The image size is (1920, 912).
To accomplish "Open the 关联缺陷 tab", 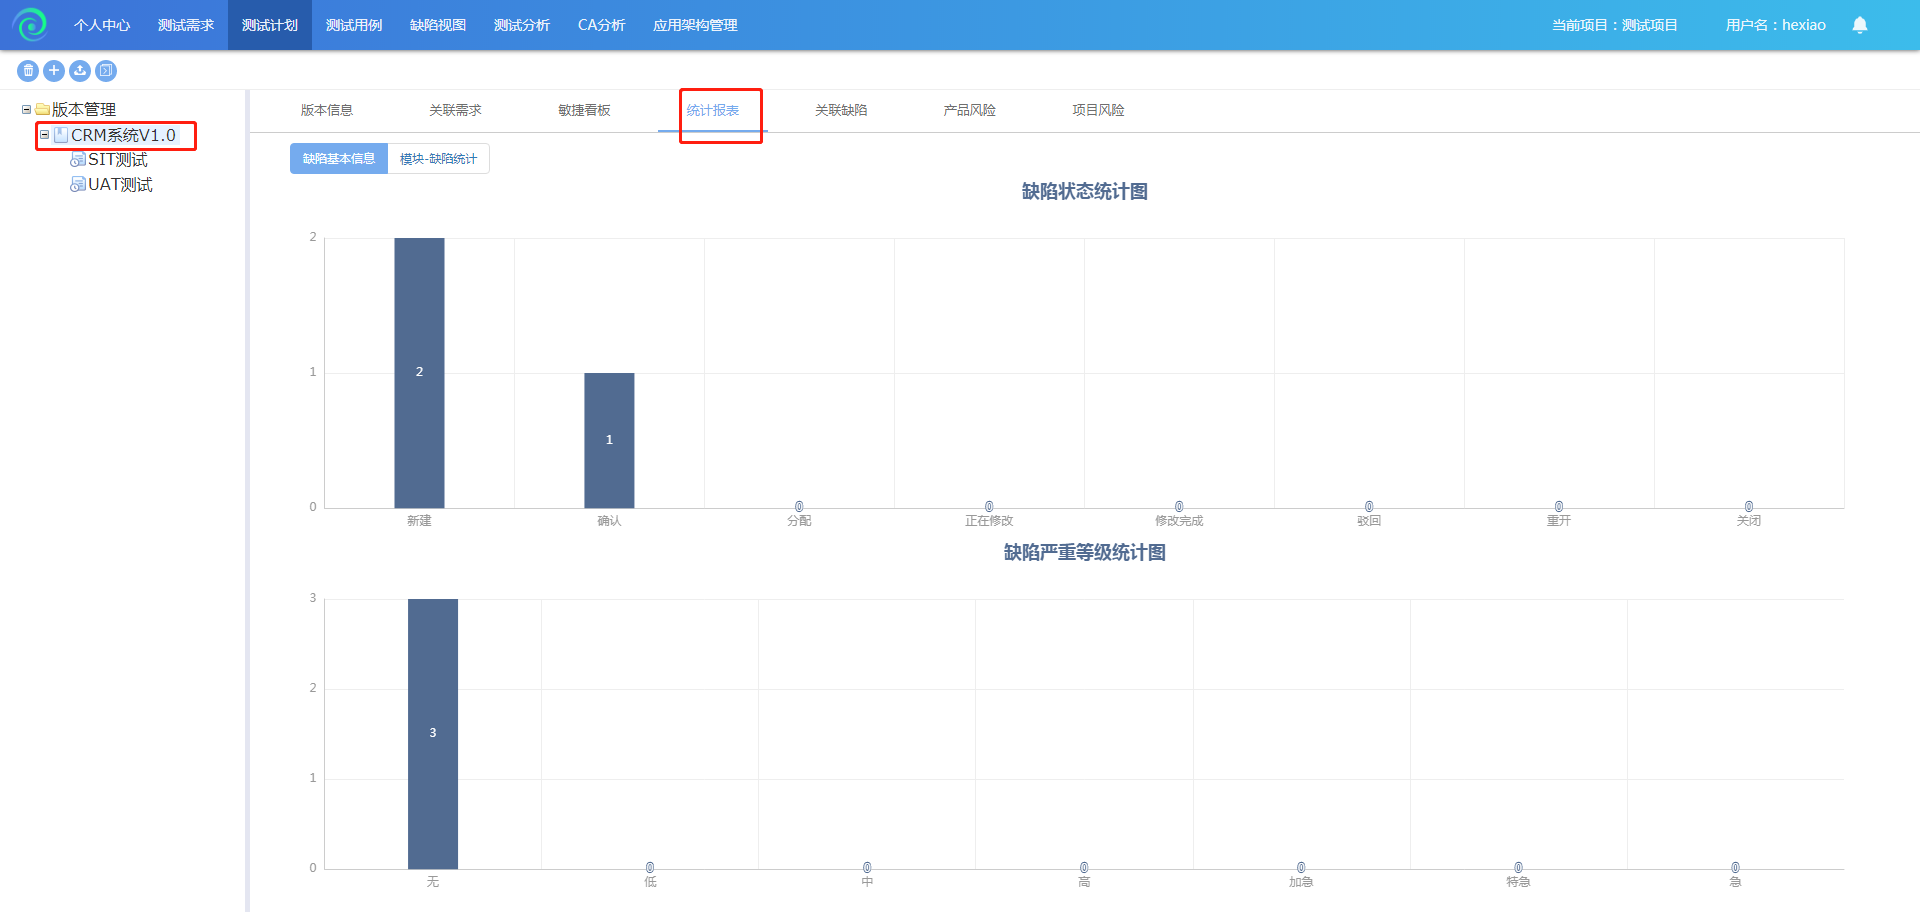I will coord(841,110).
